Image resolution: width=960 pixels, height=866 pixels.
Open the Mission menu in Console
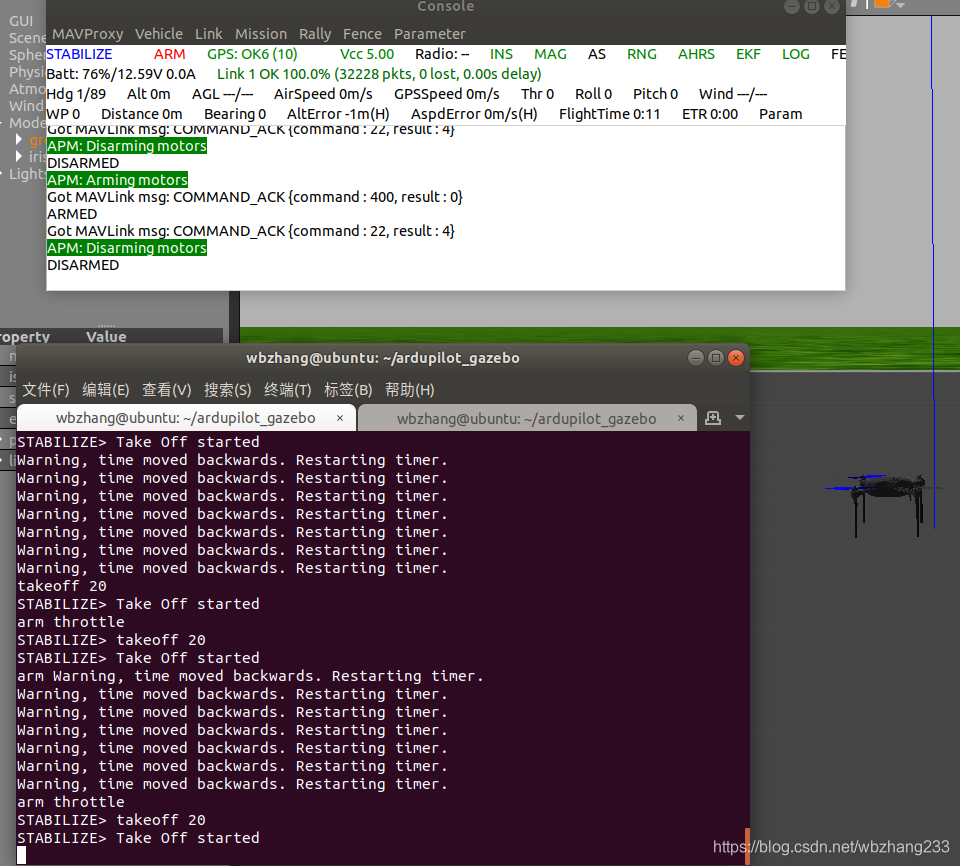tap(261, 34)
